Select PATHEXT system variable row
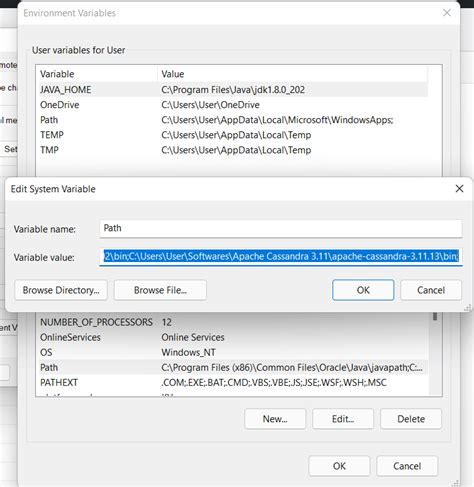474x487 pixels. [233, 382]
